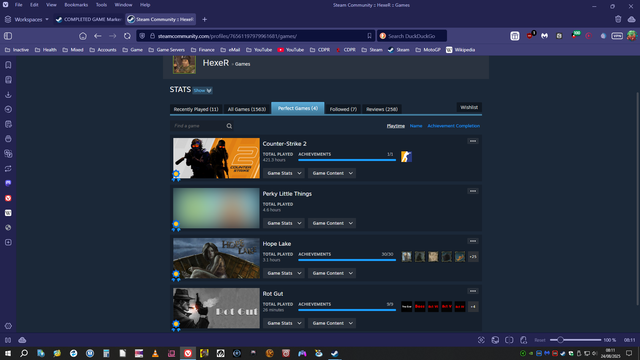640x360 pixels.
Task: Bookmark this page with the bookmark icon
Action: click(x=369, y=36)
